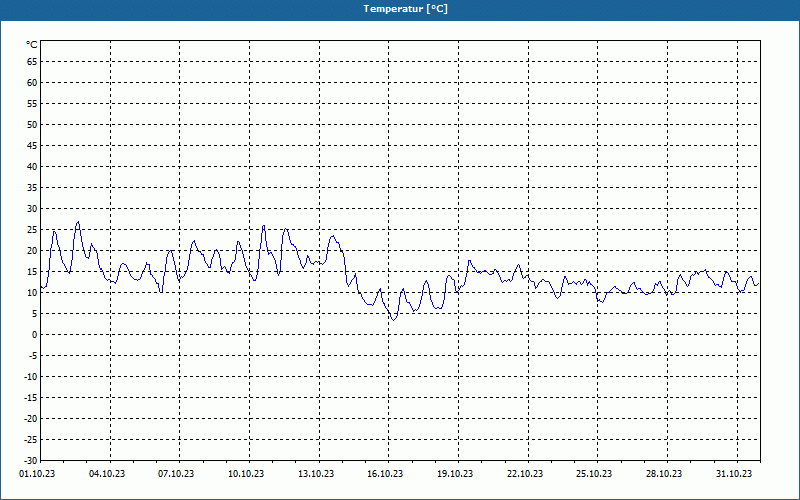Click the -15 y-axis label

pyautogui.click(x=31, y=397)
